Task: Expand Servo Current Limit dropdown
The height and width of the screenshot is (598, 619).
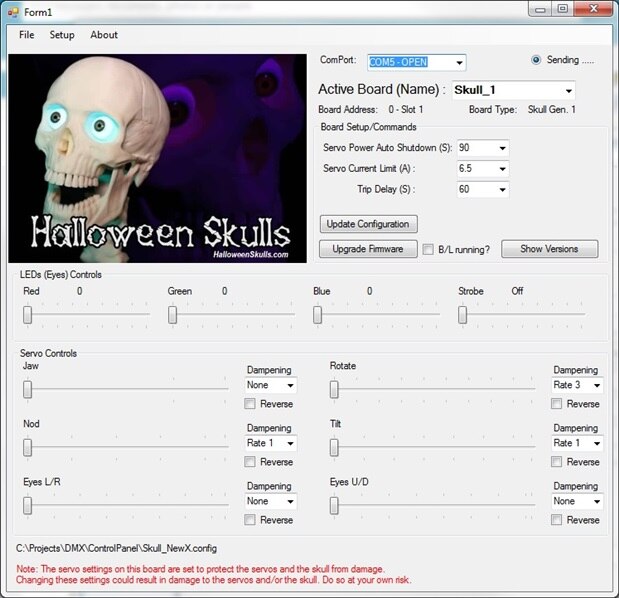Action: coord(483,169)
